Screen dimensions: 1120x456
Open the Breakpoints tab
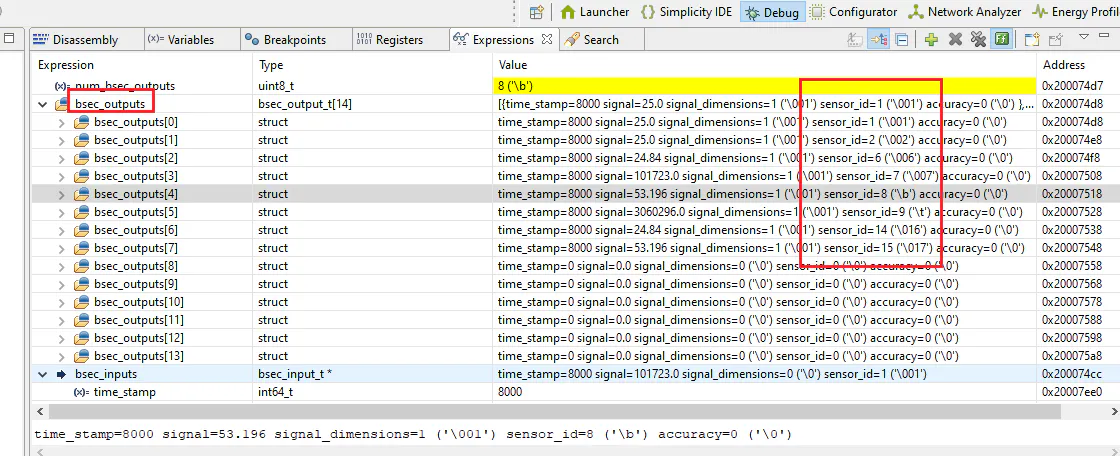click(x=285, y=40)
